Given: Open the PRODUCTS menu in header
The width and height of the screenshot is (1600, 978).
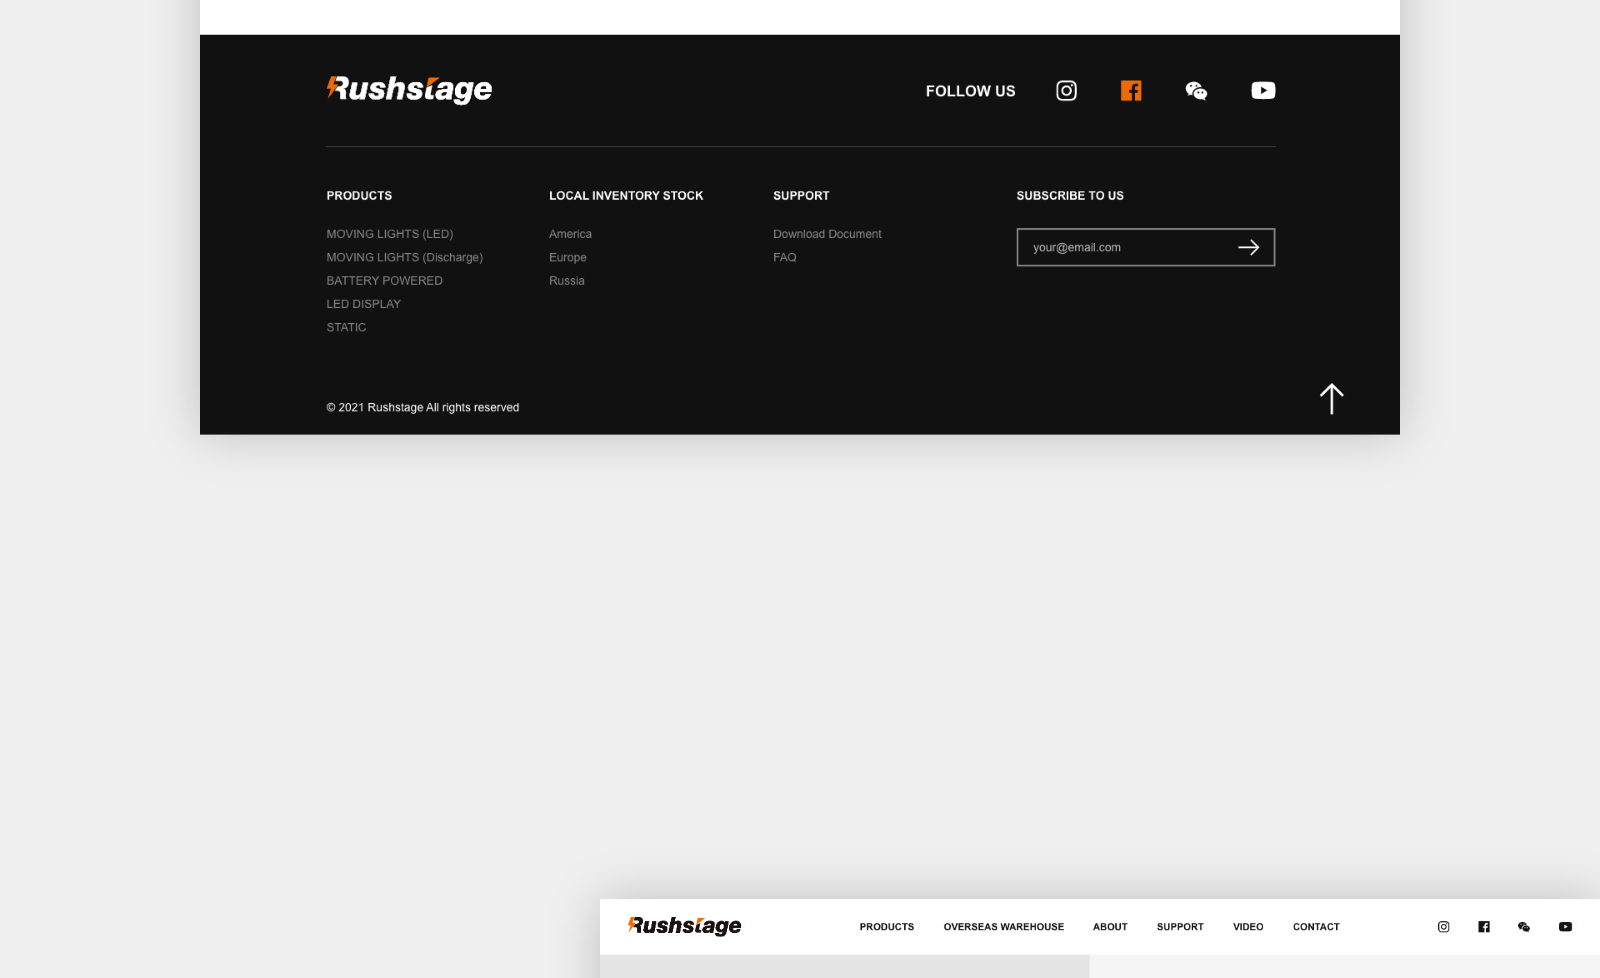Looking at the screenshot, I should [x=886, y=927].
